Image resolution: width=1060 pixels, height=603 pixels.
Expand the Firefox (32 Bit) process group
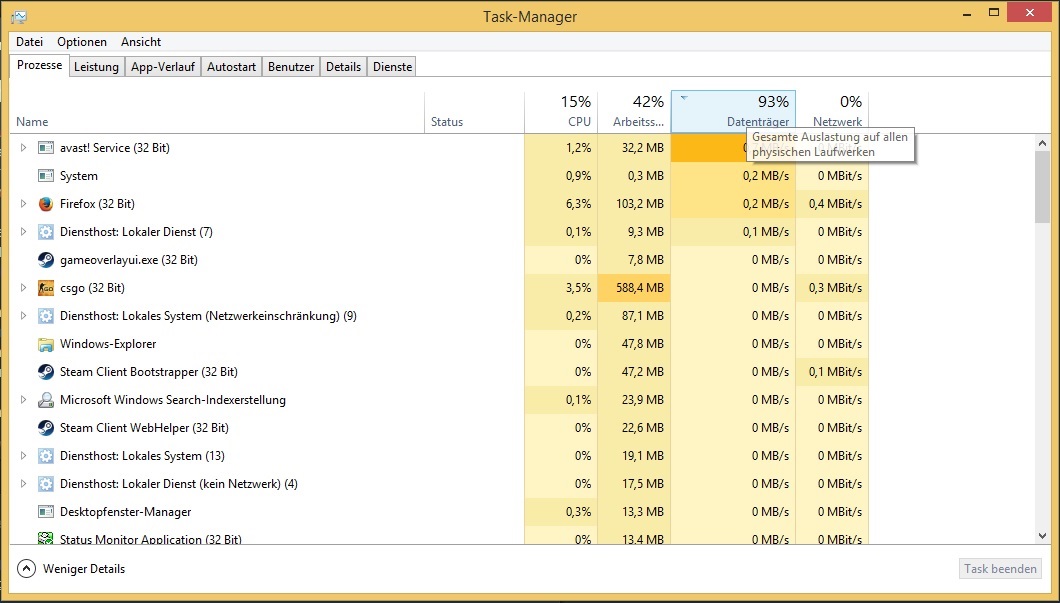pyautogui.click(x=23, y=203)
